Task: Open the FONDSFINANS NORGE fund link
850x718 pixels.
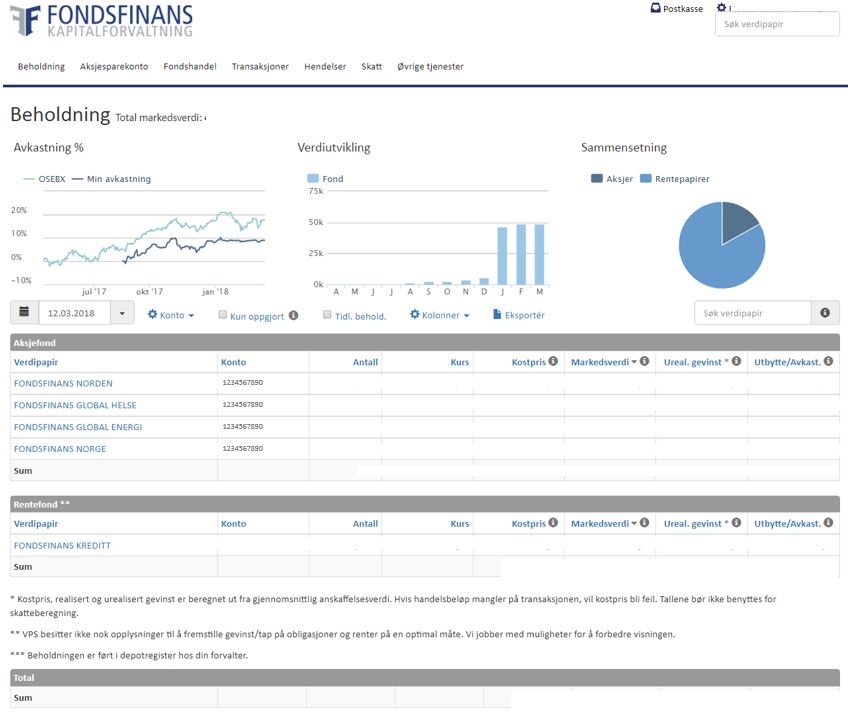Action: 60,449
